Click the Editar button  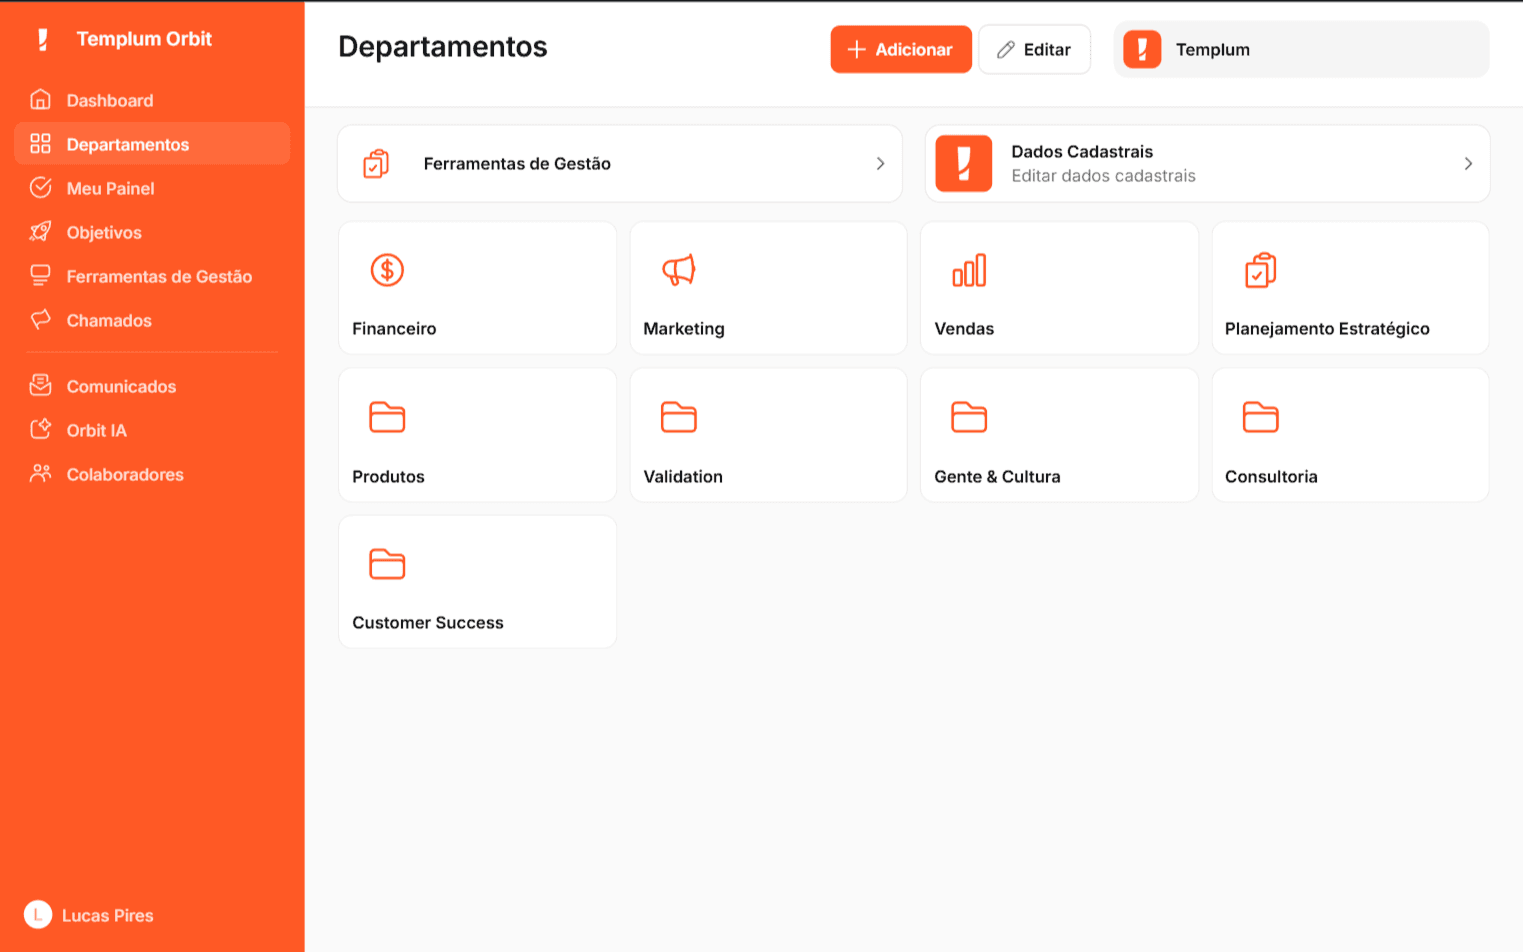pos(1034,50)
